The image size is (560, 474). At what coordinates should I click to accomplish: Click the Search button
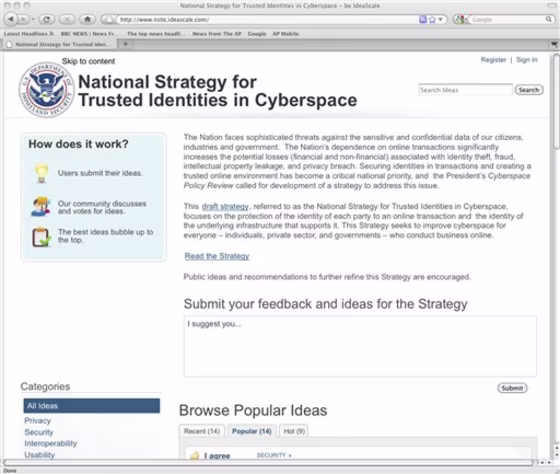529,90
